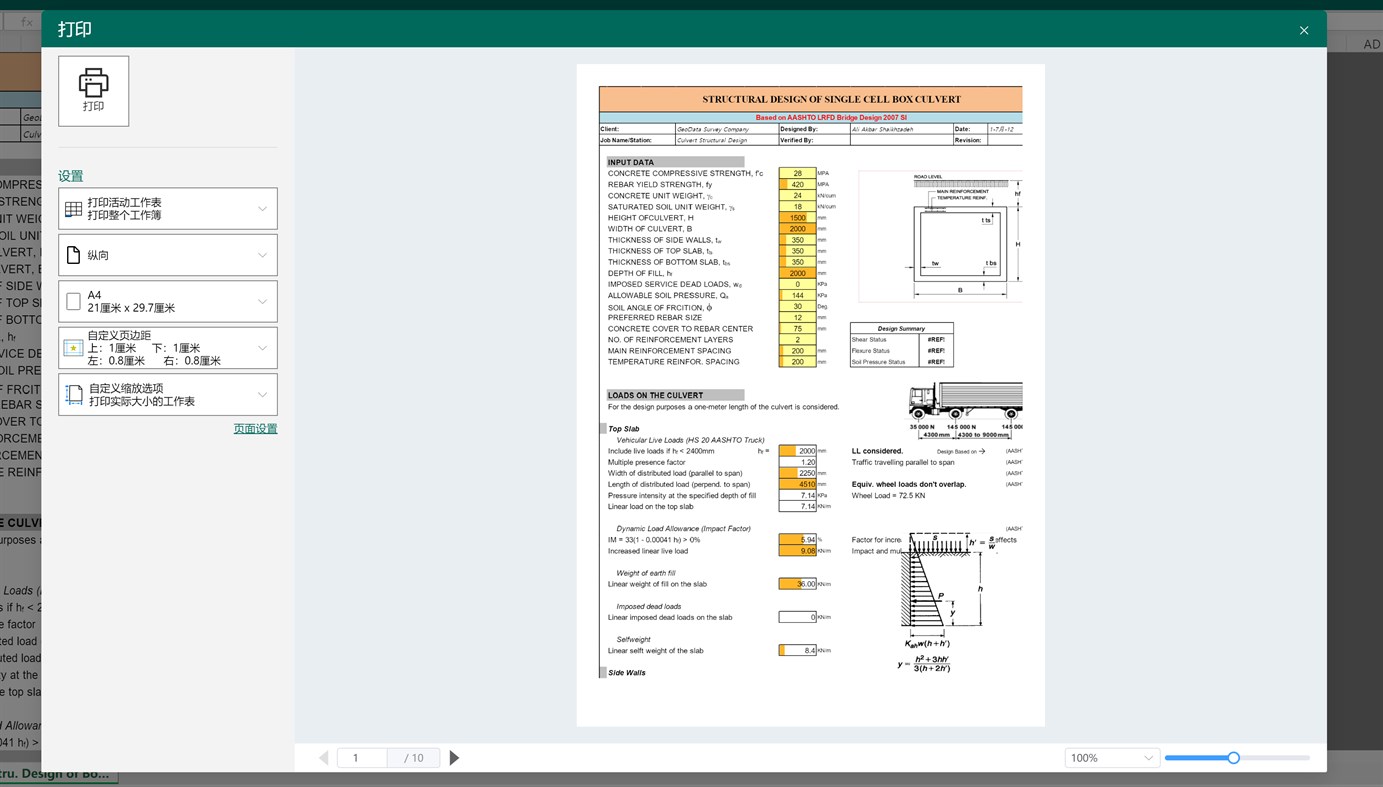Viewport: 1383px width, 787px height.
Task: Click the custom scaling page icon
Action: point(72,393)
